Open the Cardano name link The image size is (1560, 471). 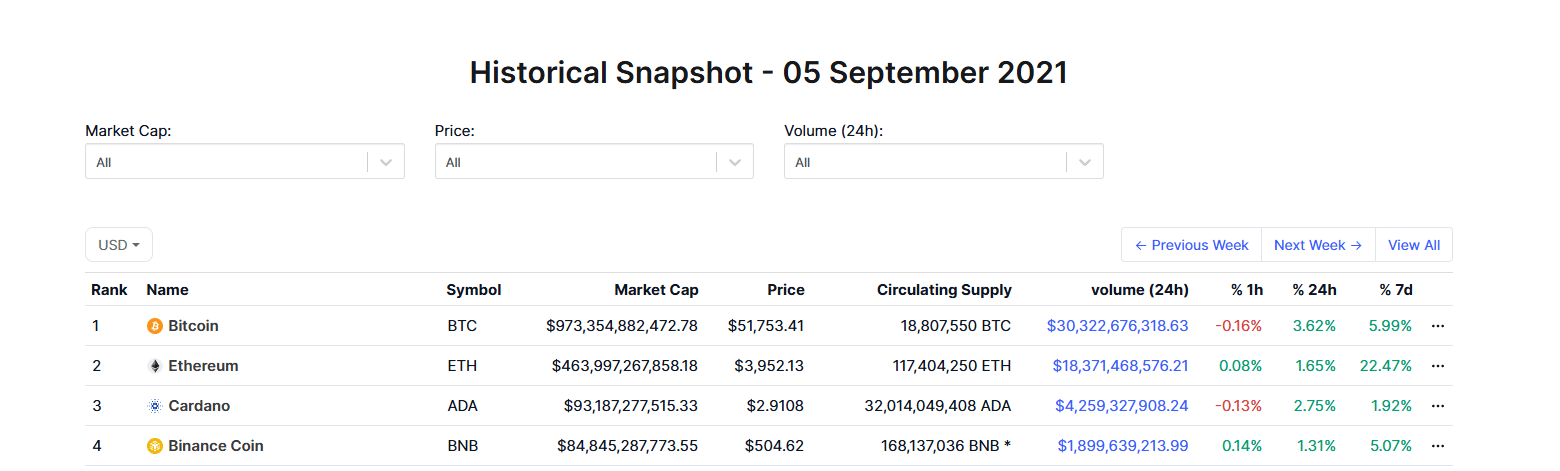point(199,406)
